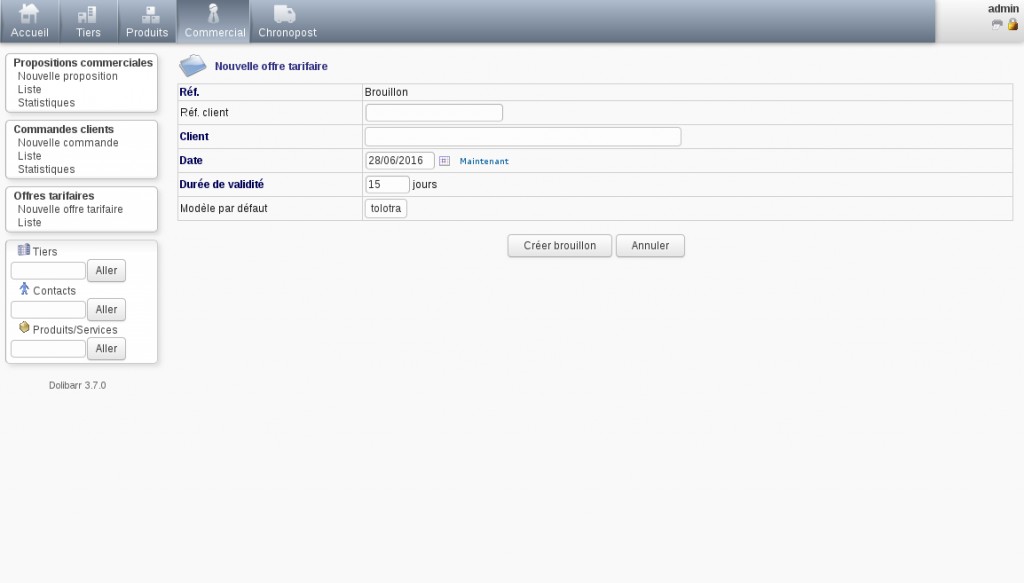Viewport: 1024px width, 583px height.
Task: Click Aller next to Produits/Services search
Action: [106, 349]
